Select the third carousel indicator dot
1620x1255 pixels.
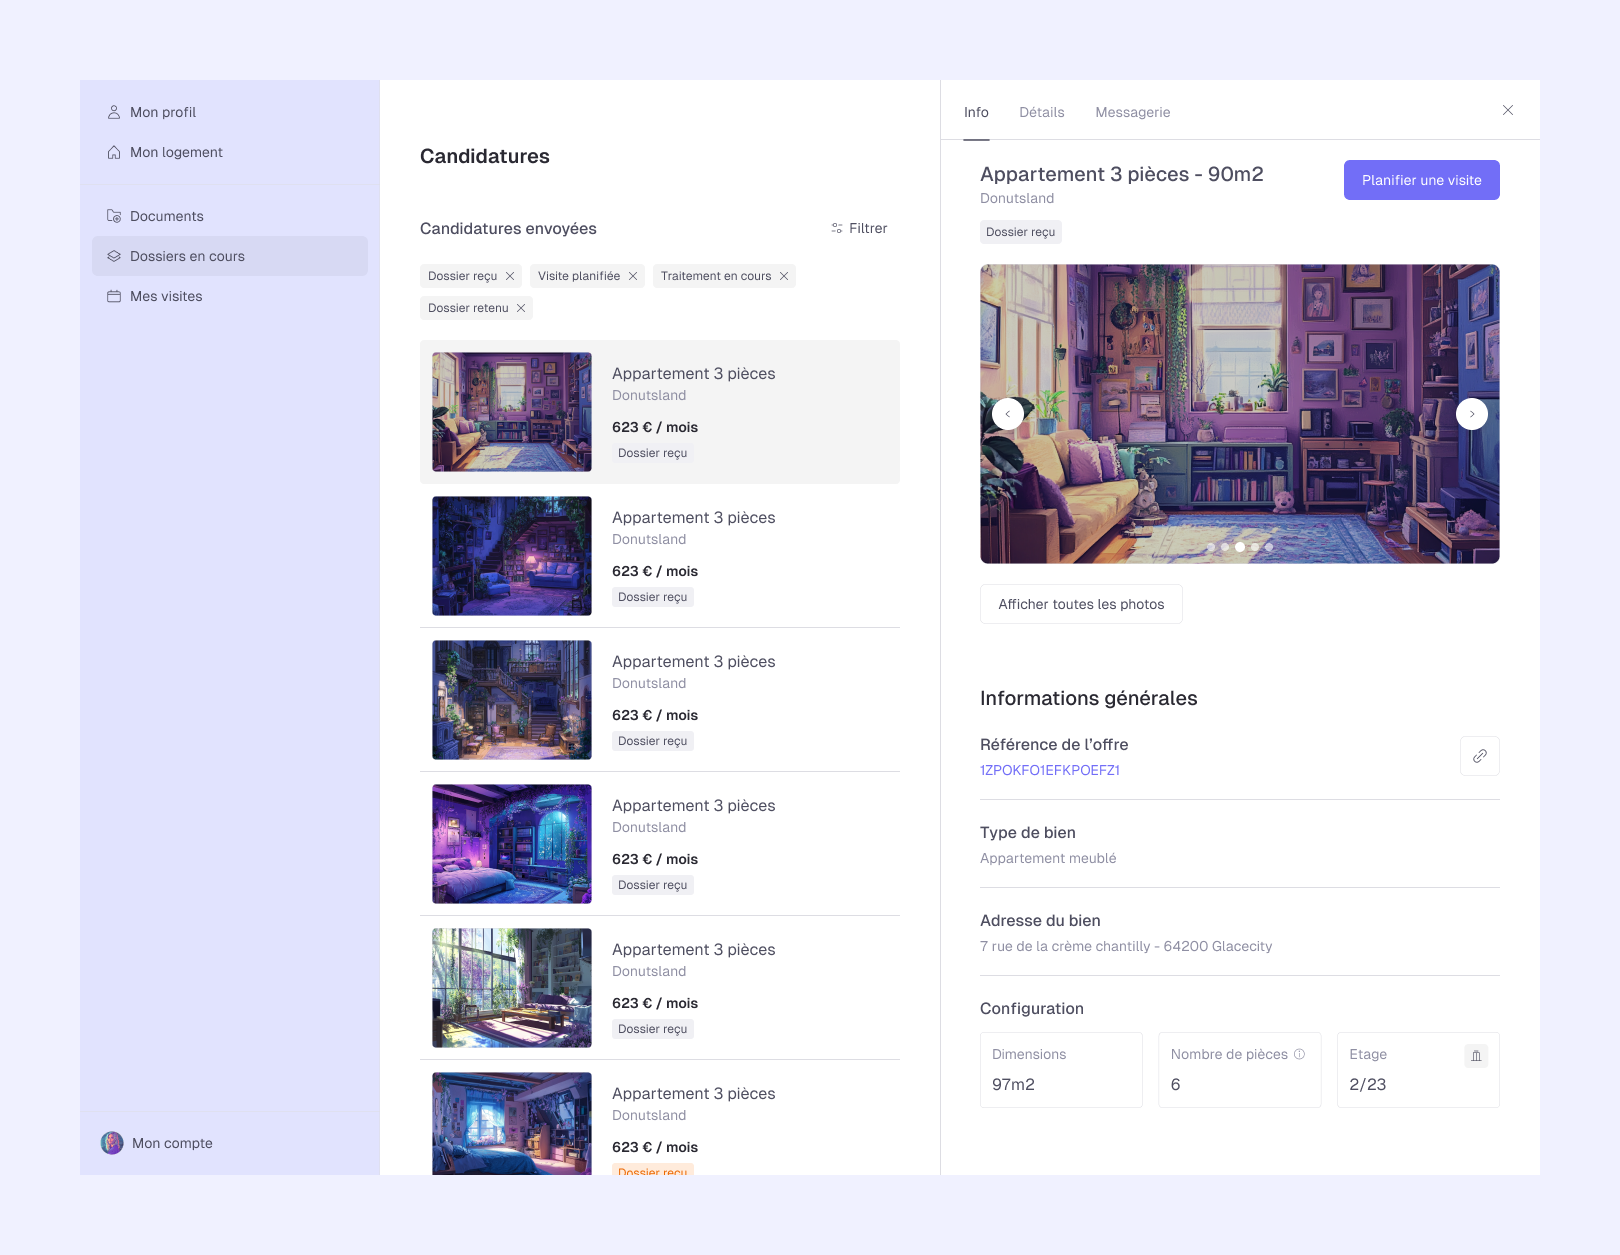[1239, 548]
